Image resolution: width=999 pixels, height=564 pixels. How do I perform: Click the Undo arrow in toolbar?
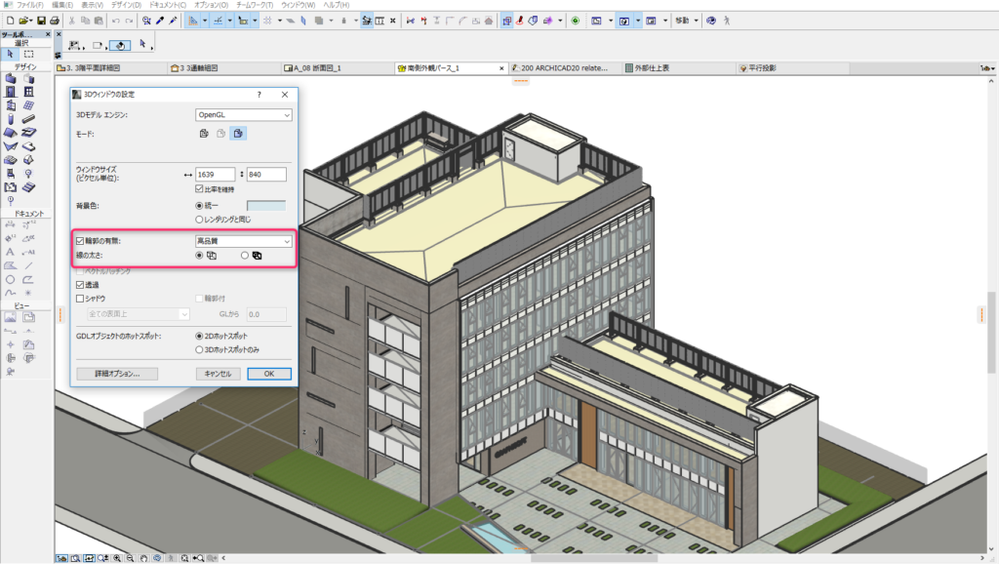coord(116,20)
